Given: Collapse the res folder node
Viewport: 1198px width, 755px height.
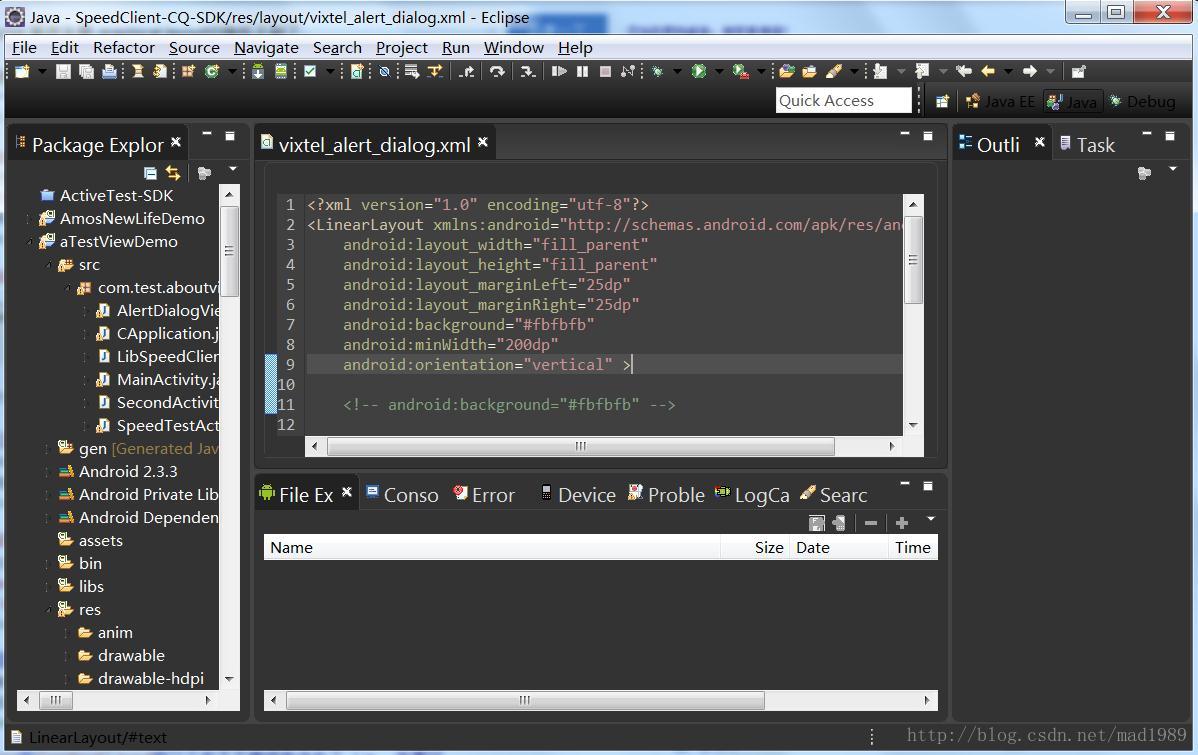Looking at the screenshot, I should [x=49, y=610].
